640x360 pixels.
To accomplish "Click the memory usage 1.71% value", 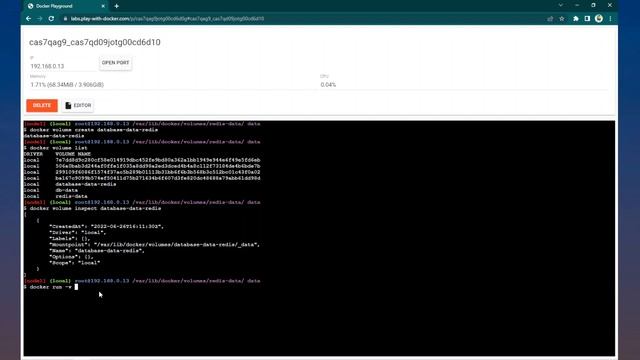I will pos(67,85).
